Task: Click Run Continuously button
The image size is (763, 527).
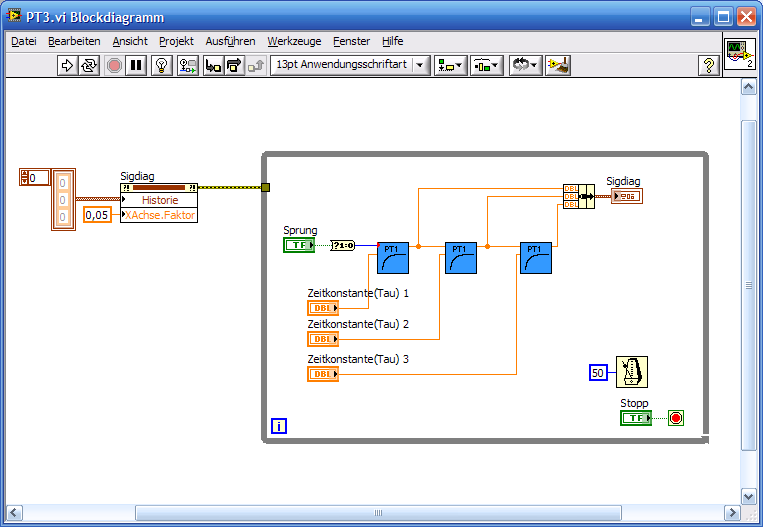Action: 89,65
